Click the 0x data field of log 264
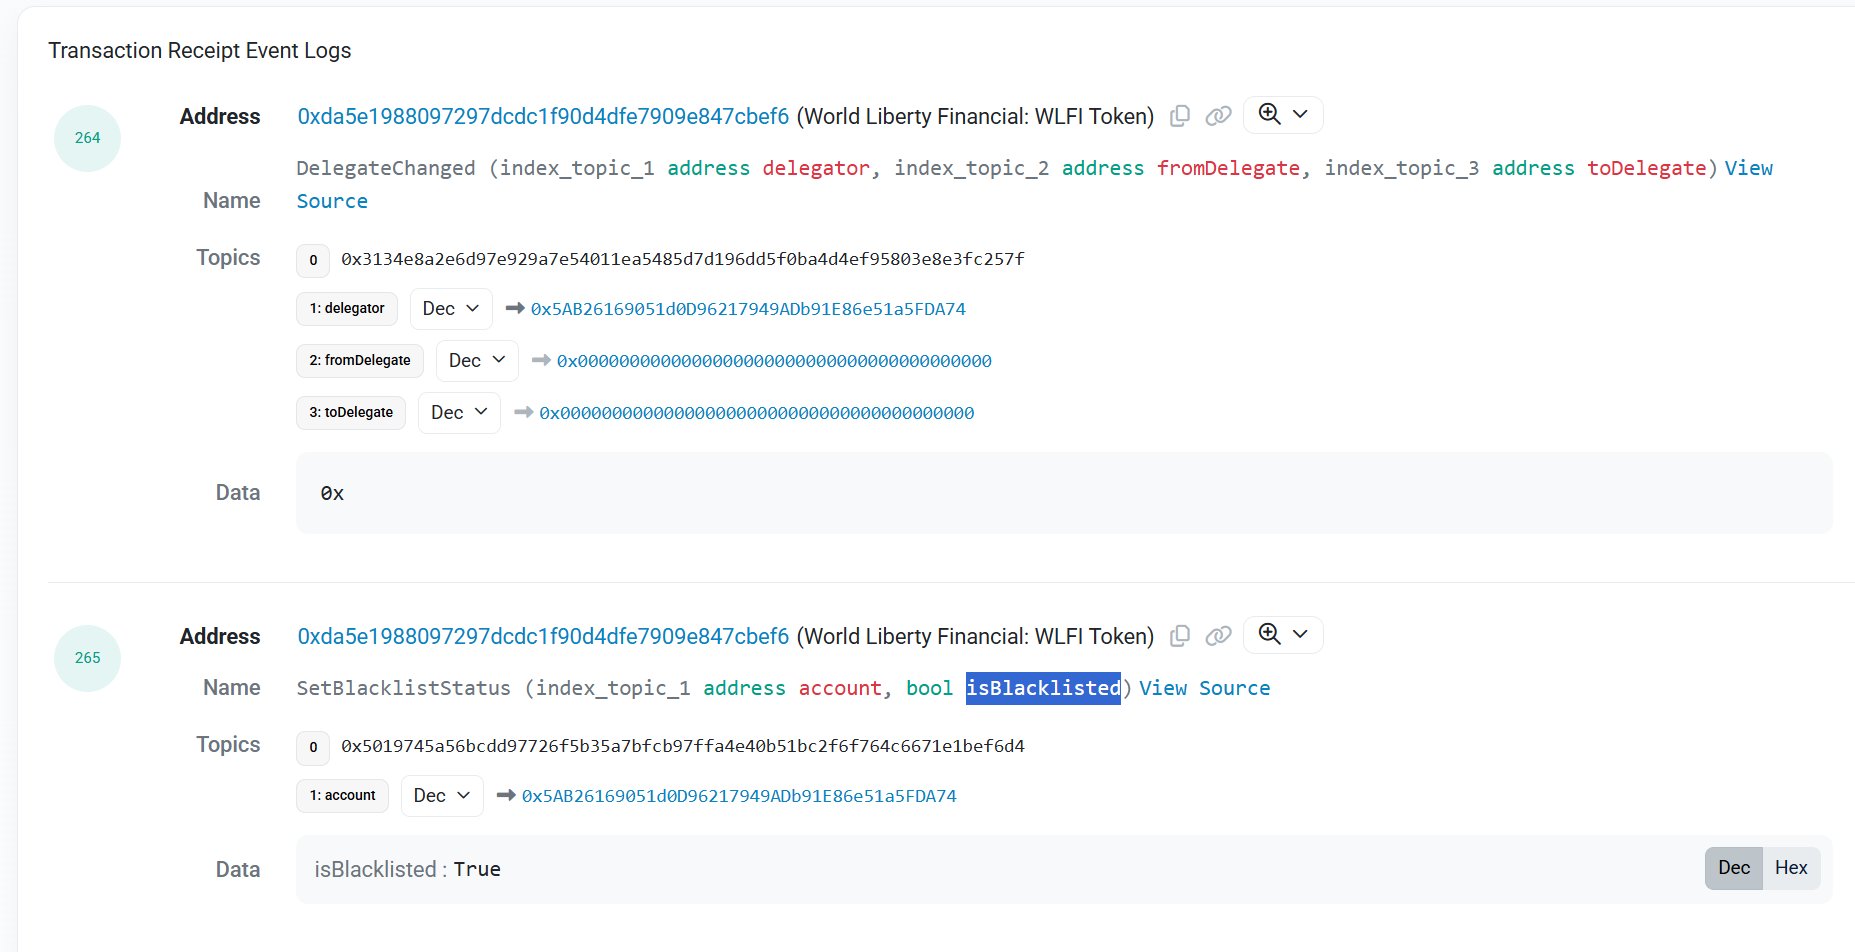This screenshot has height=952, width=1855. point(1064,493)
